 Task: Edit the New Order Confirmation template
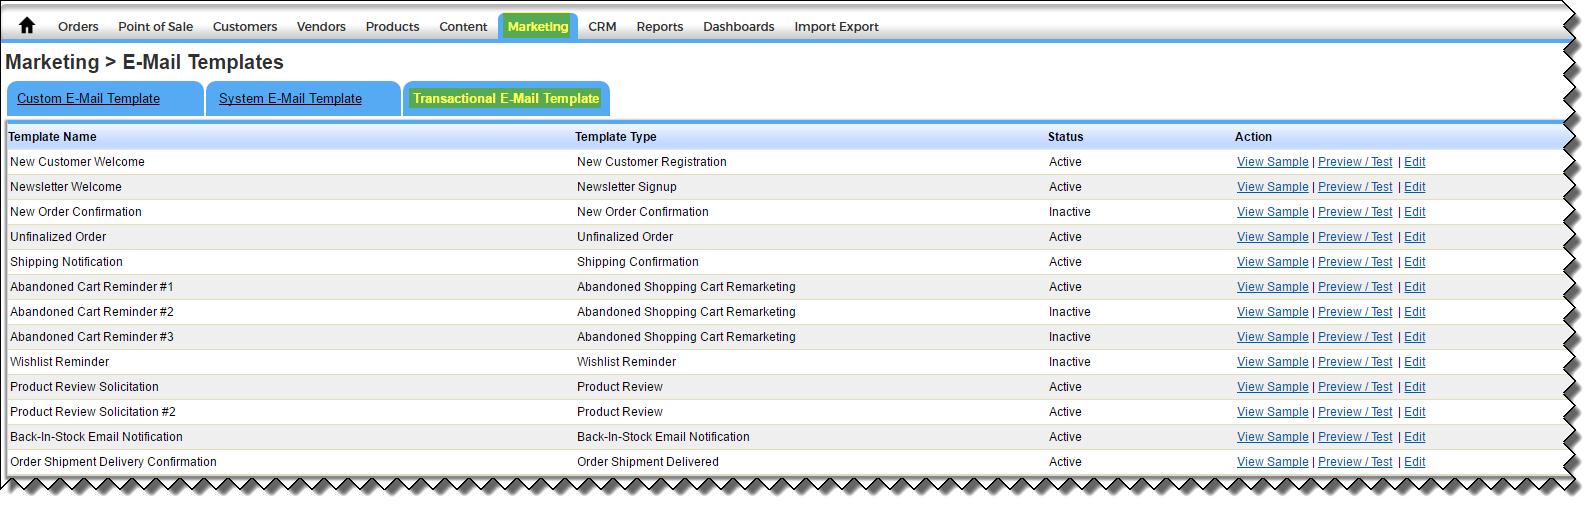1414,212
